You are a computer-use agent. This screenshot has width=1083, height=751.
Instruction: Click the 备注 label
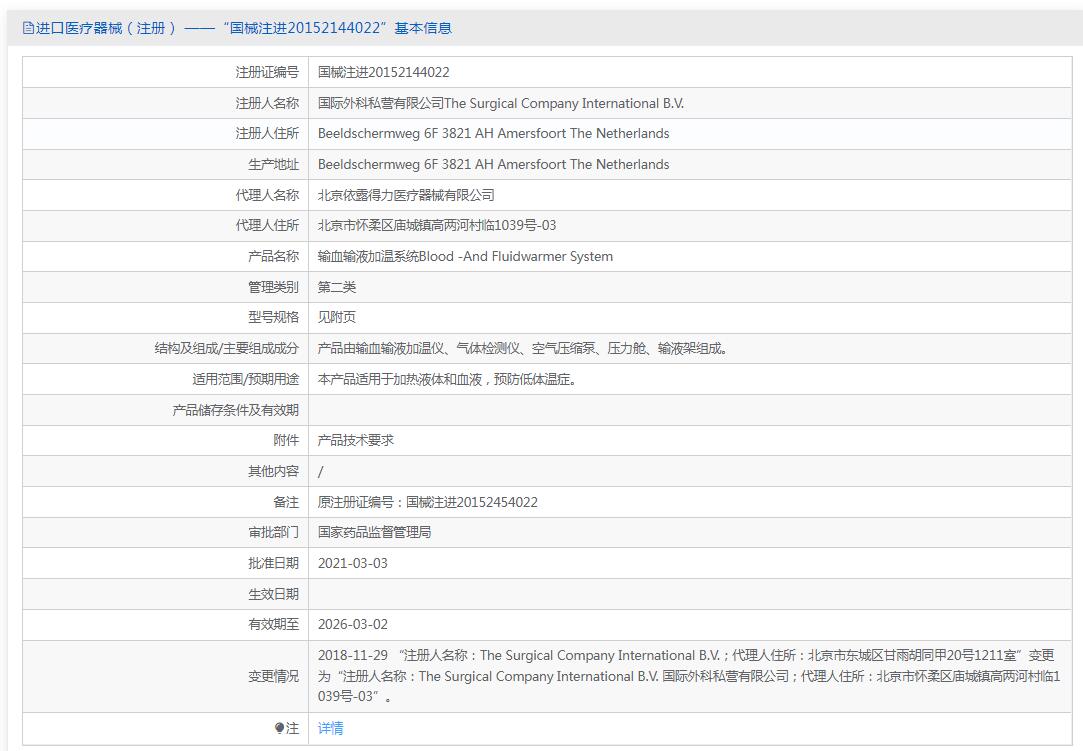point(286,502)
